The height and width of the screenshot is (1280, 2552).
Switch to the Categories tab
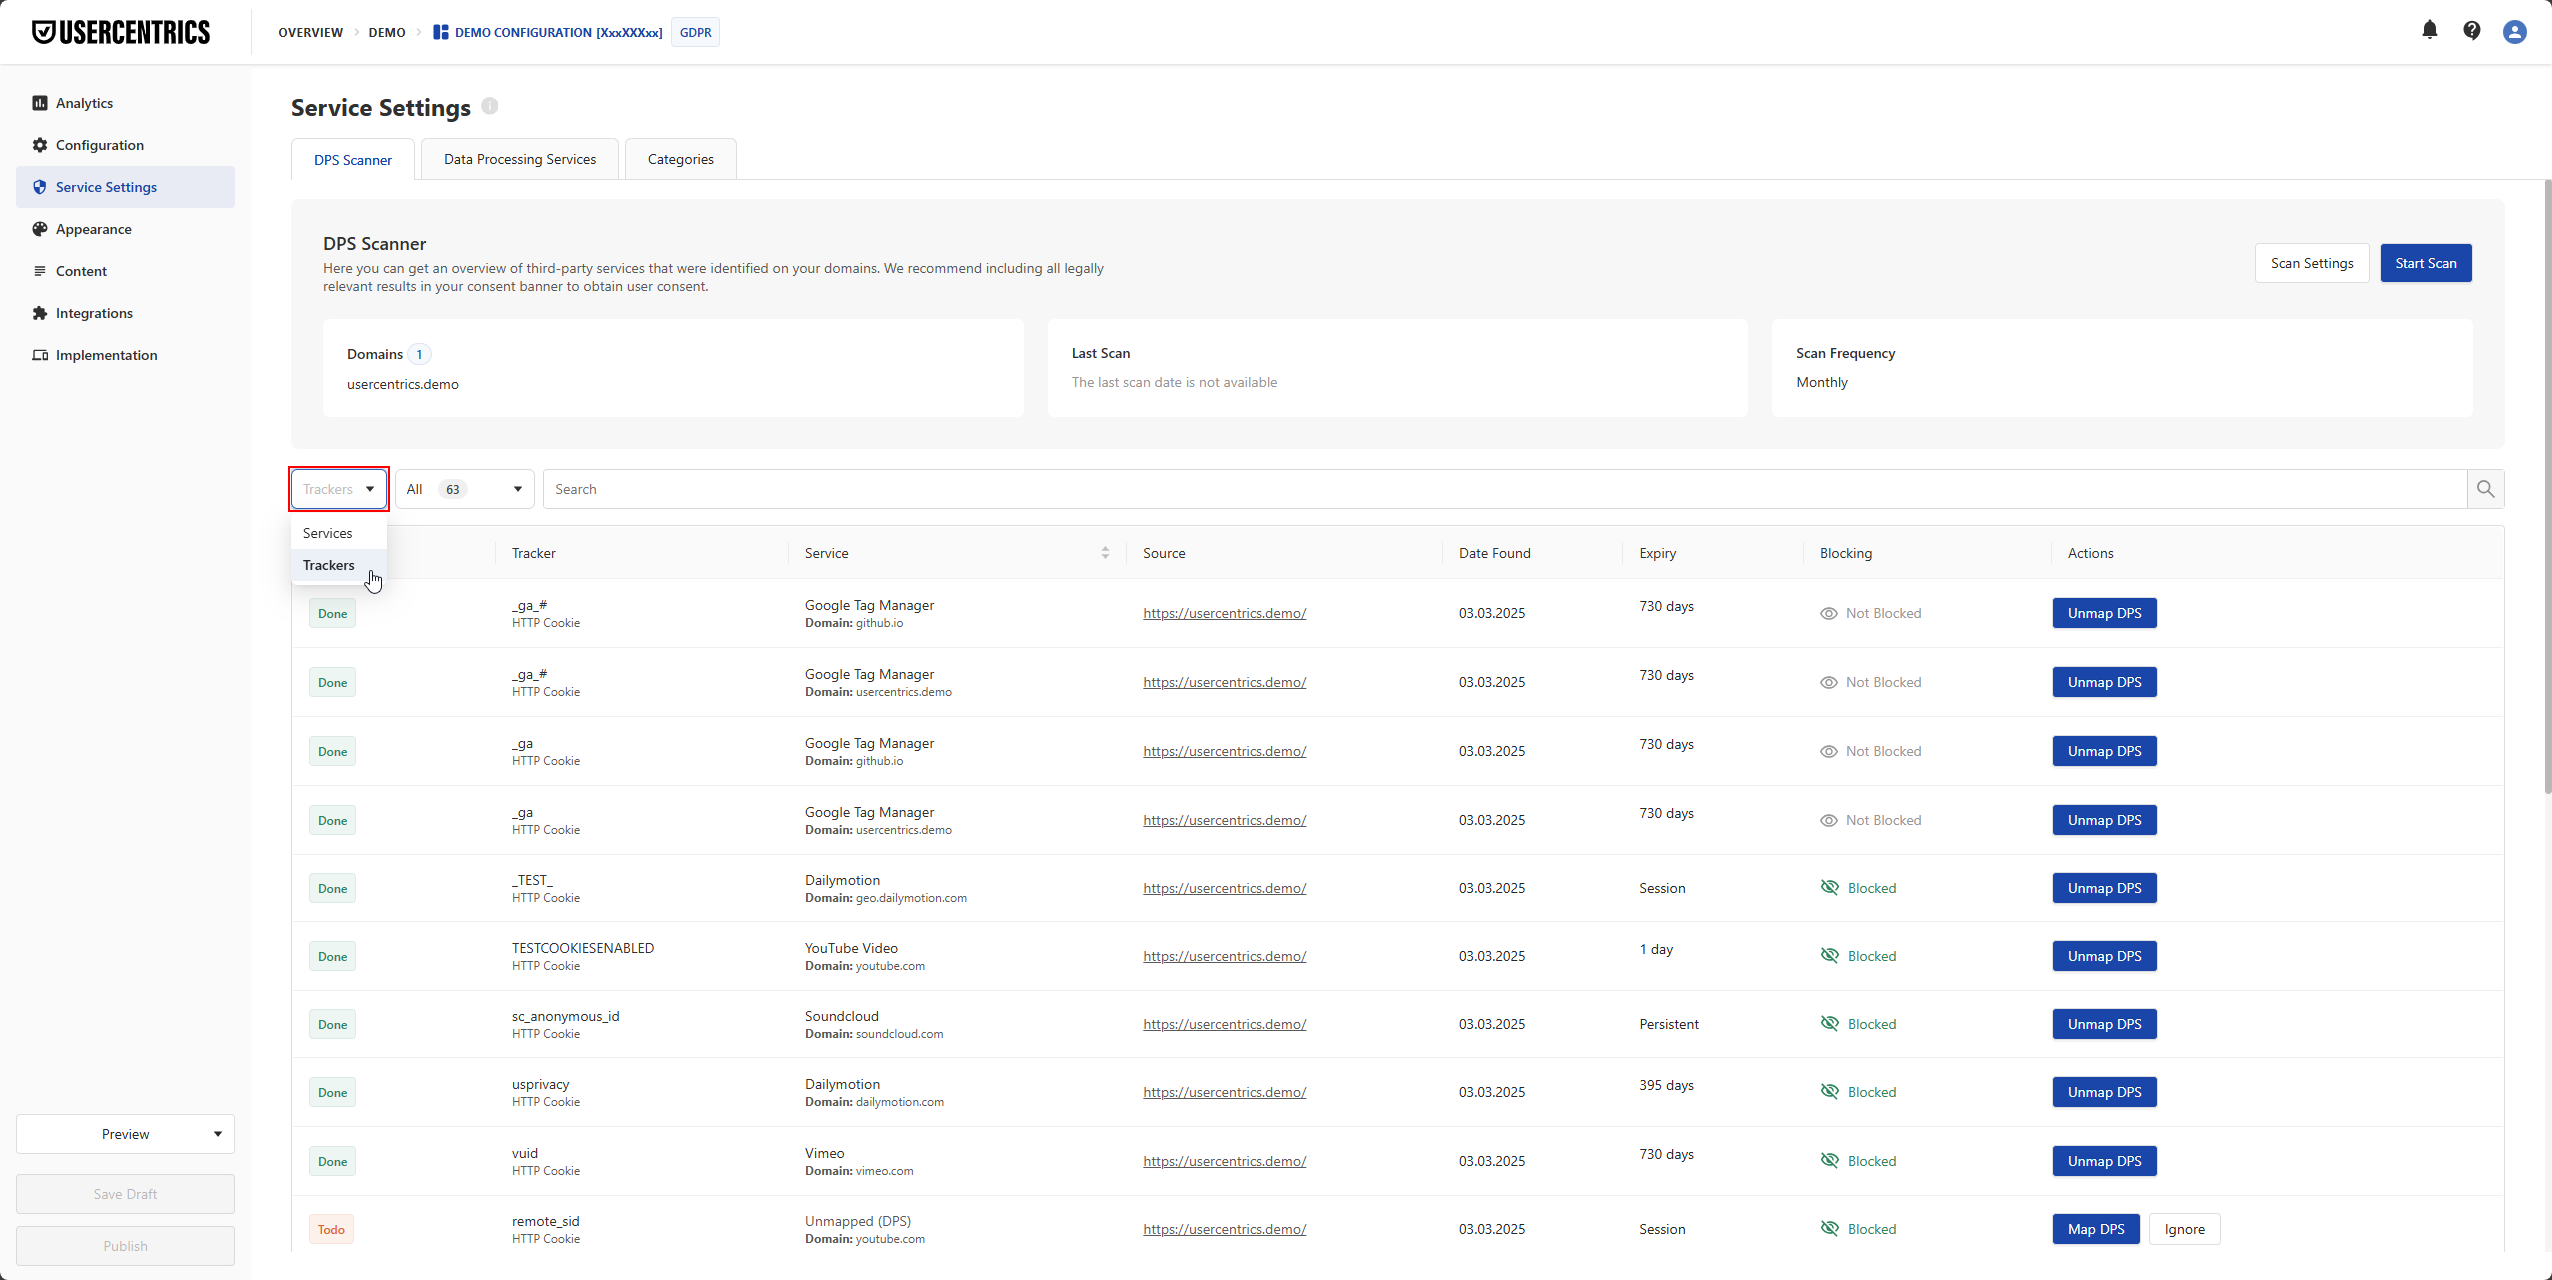[x=681, y=159]
